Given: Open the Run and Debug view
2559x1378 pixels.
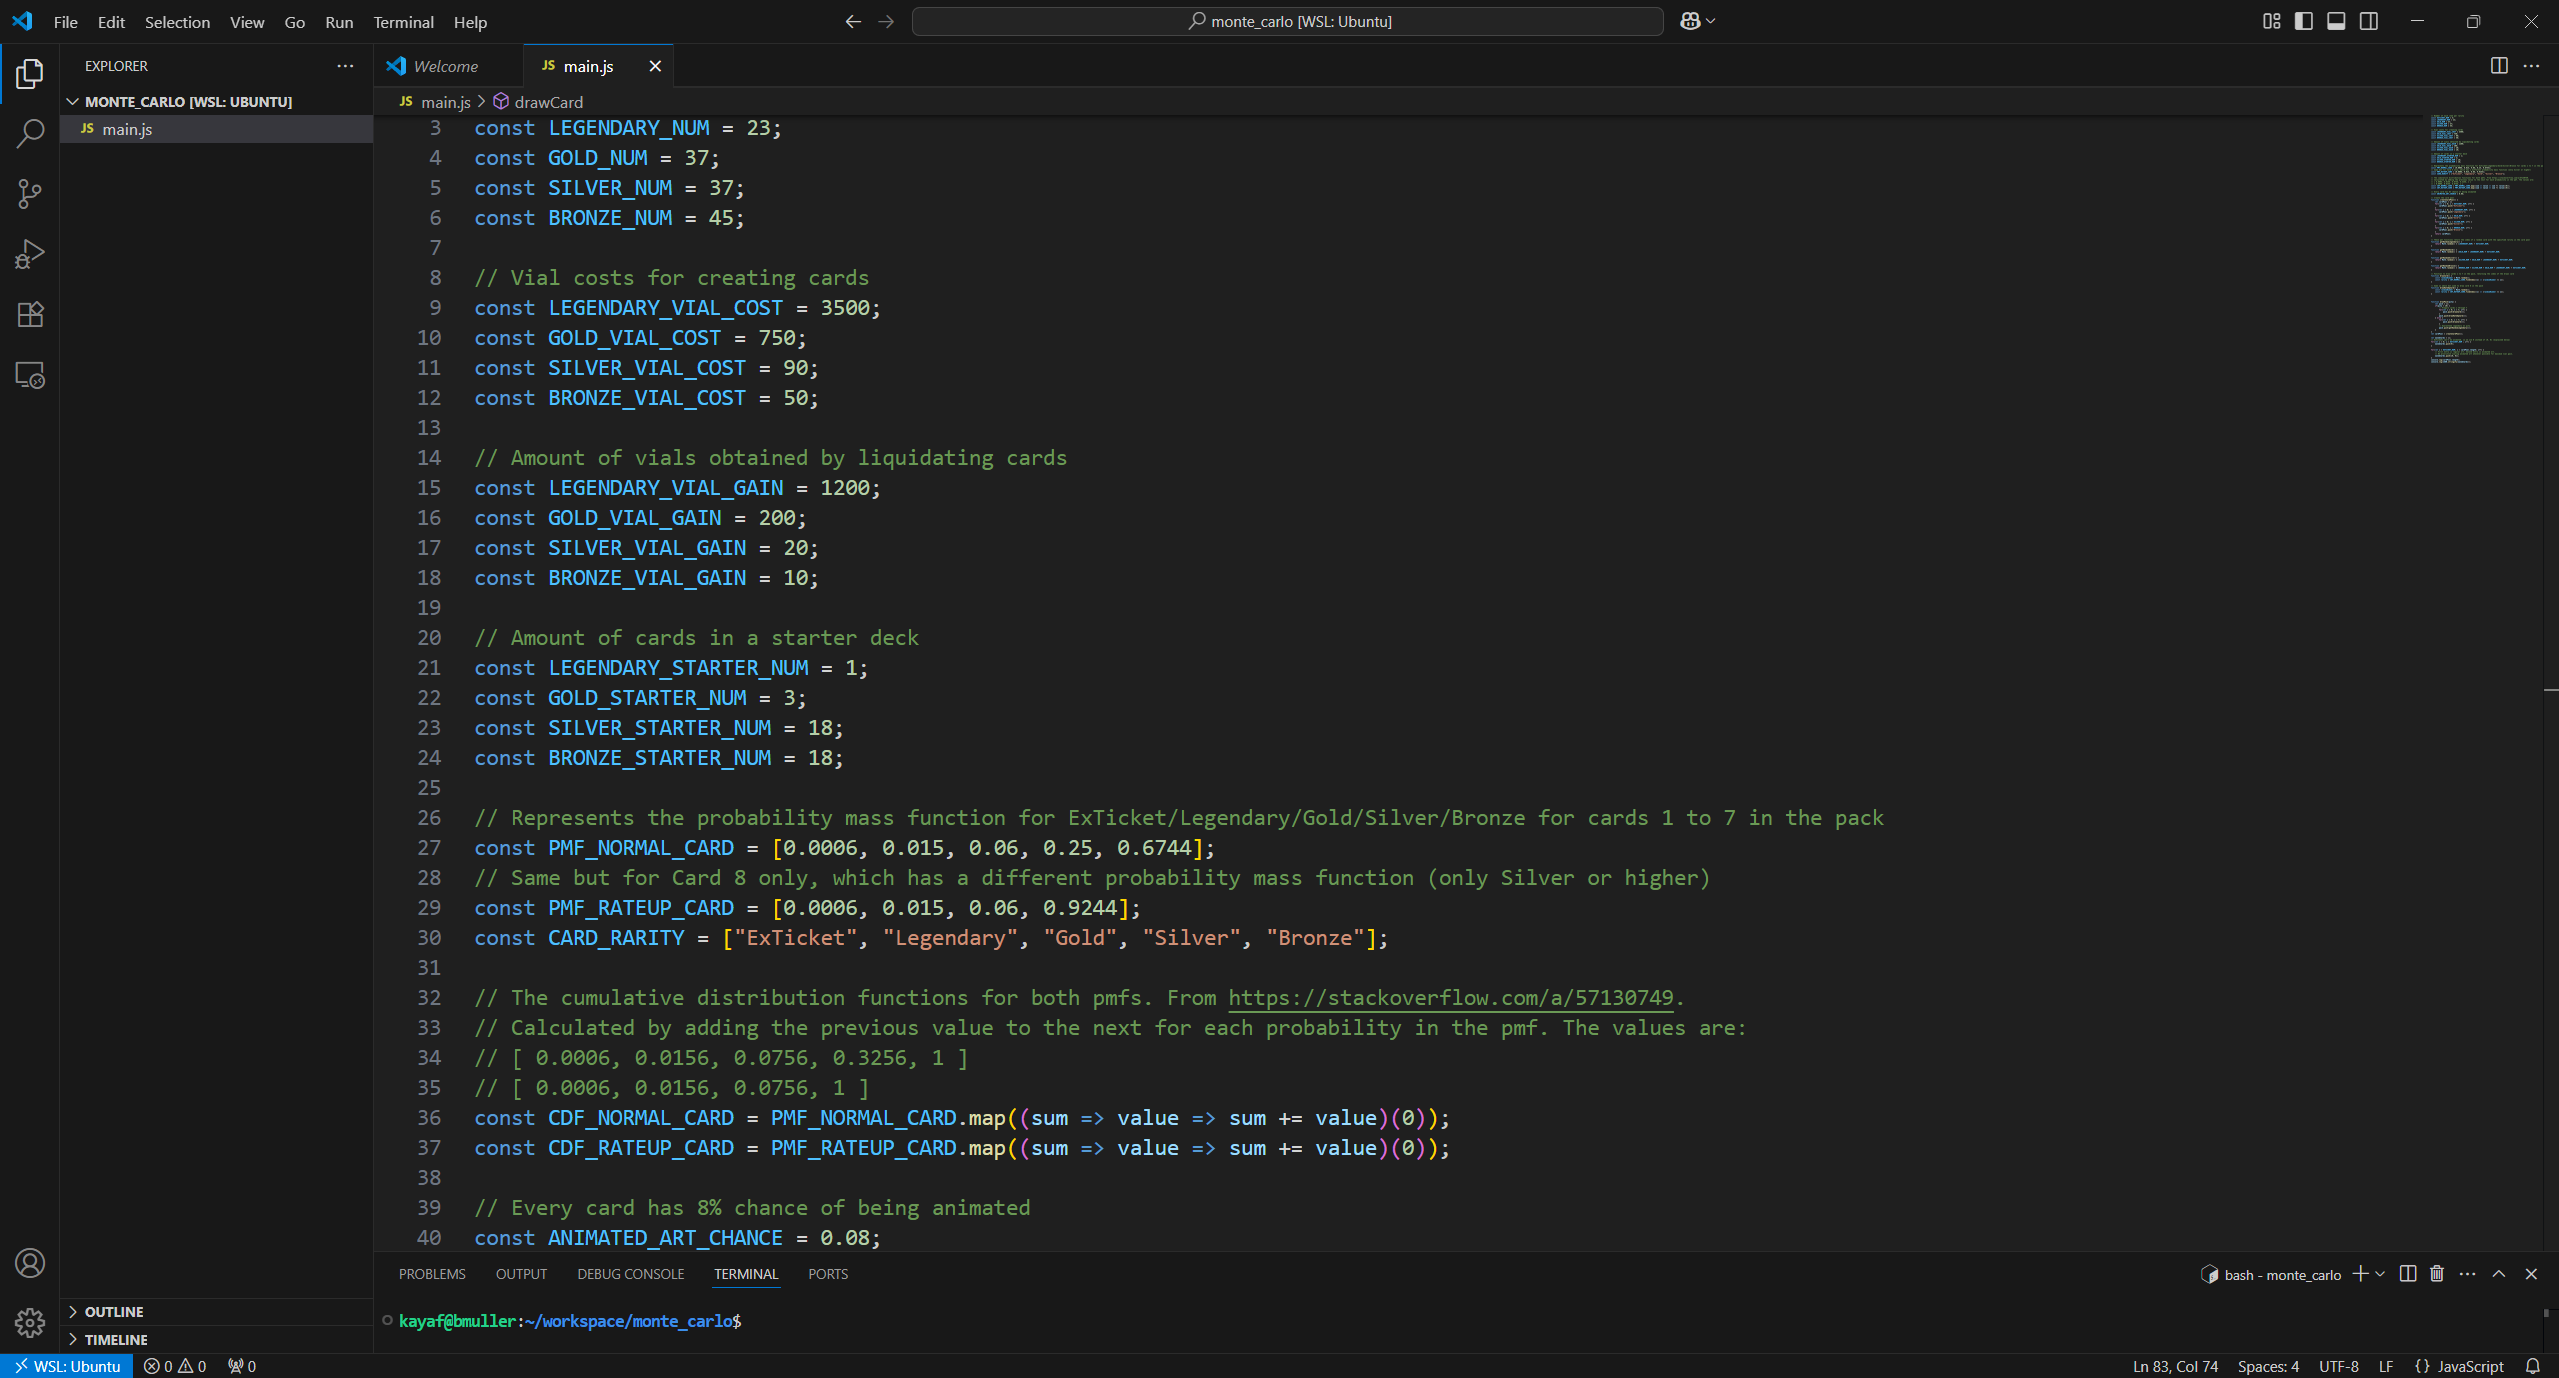Looking at the screenshot, I should (30, 254).
